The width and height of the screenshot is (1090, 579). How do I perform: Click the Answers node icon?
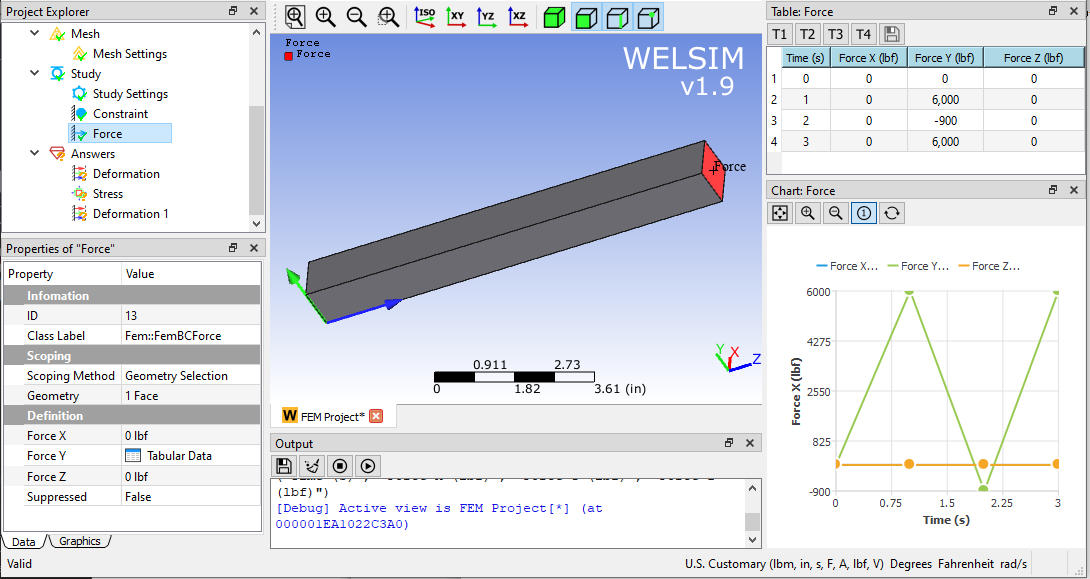click(x=57, y=154)
